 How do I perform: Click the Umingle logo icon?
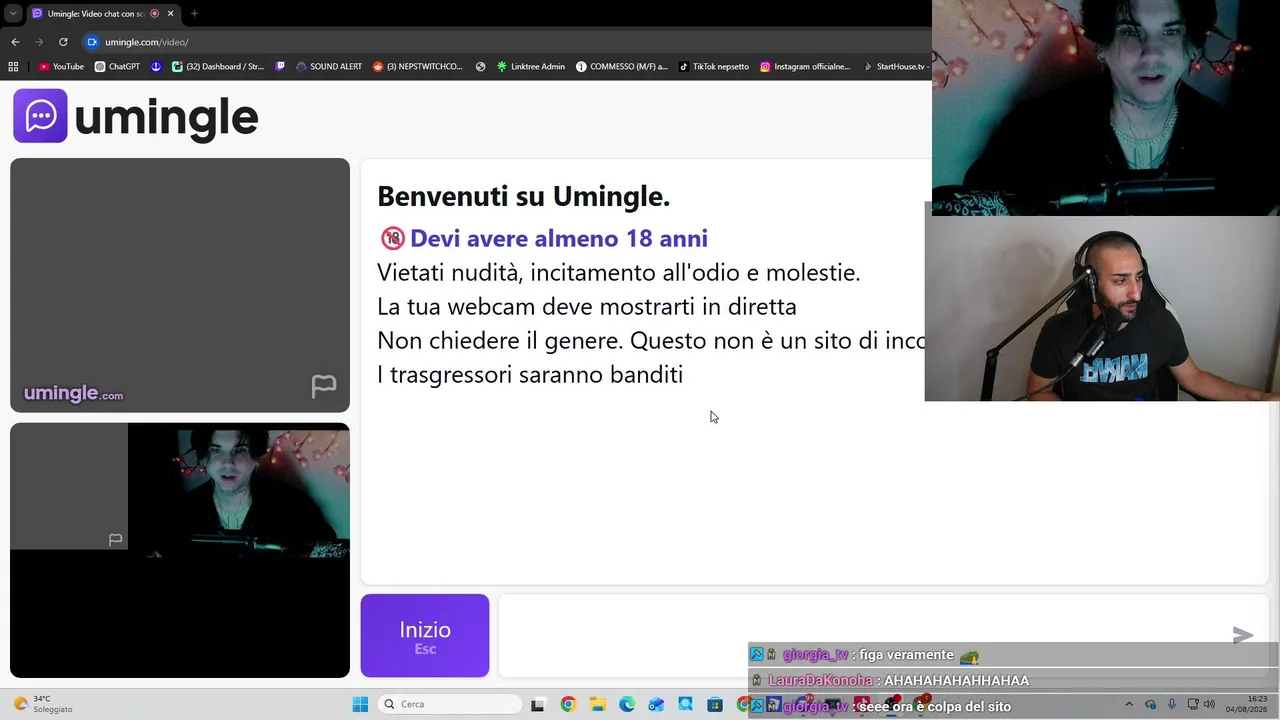[x=40, y=116]
